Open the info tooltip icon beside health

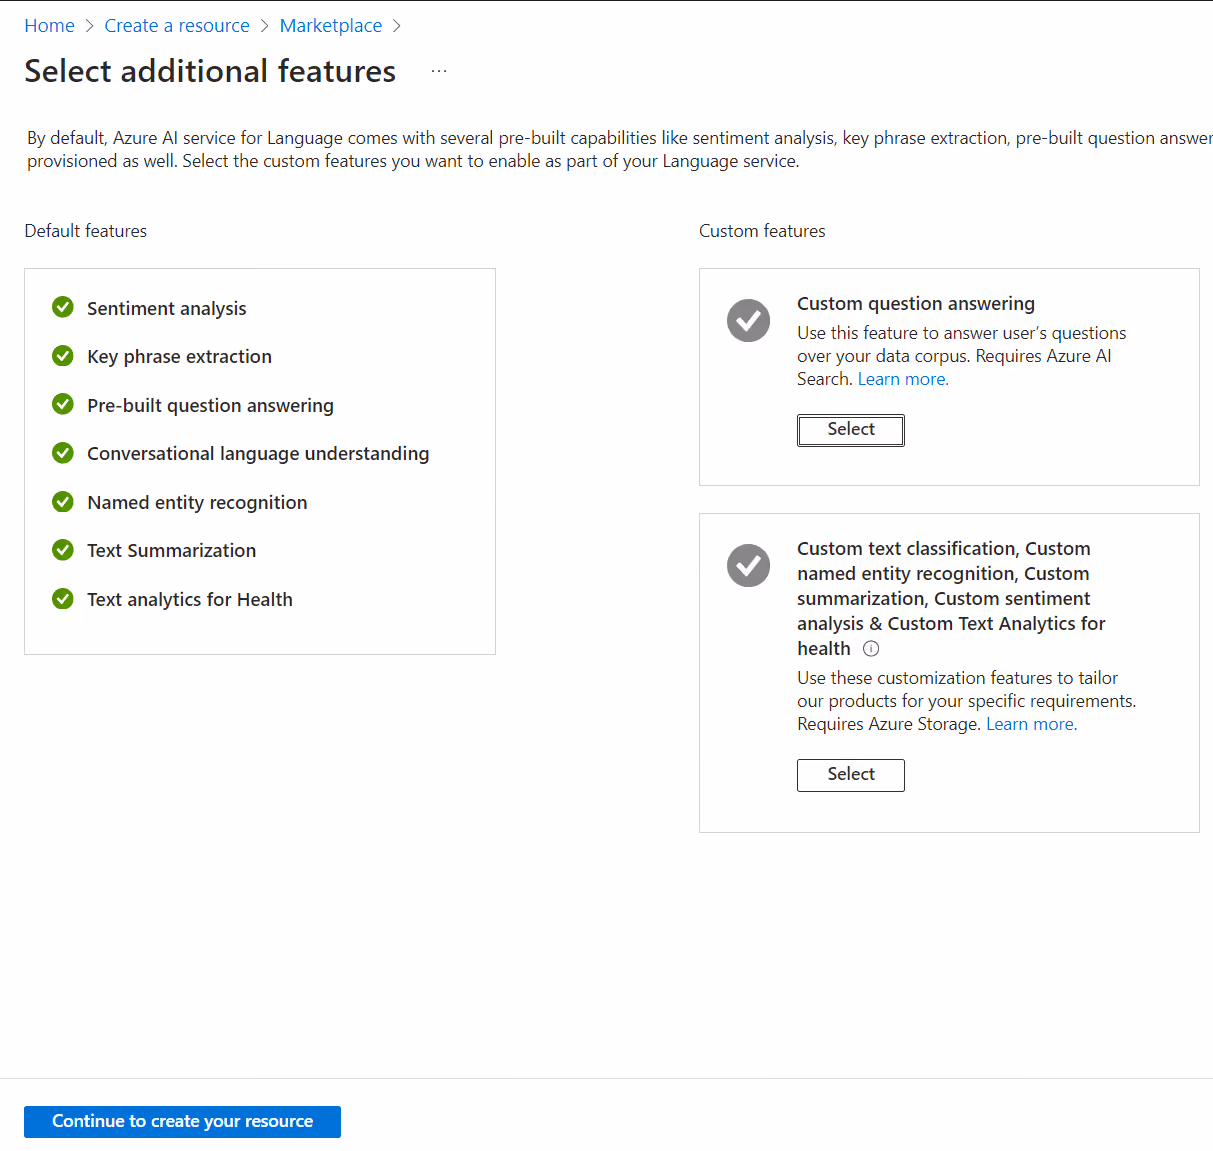pyautogui.click(x=871, y=649)
